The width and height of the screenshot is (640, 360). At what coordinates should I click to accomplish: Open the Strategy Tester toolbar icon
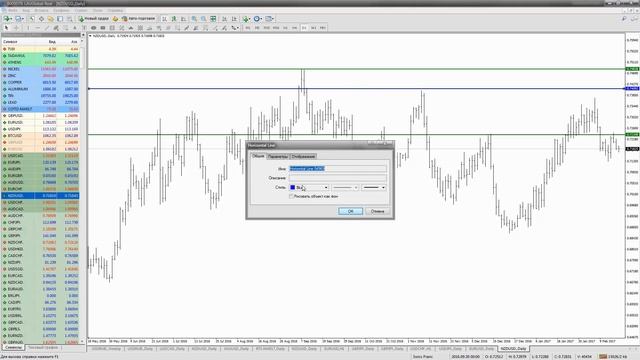pyautogui.click(x=69, y=19)
